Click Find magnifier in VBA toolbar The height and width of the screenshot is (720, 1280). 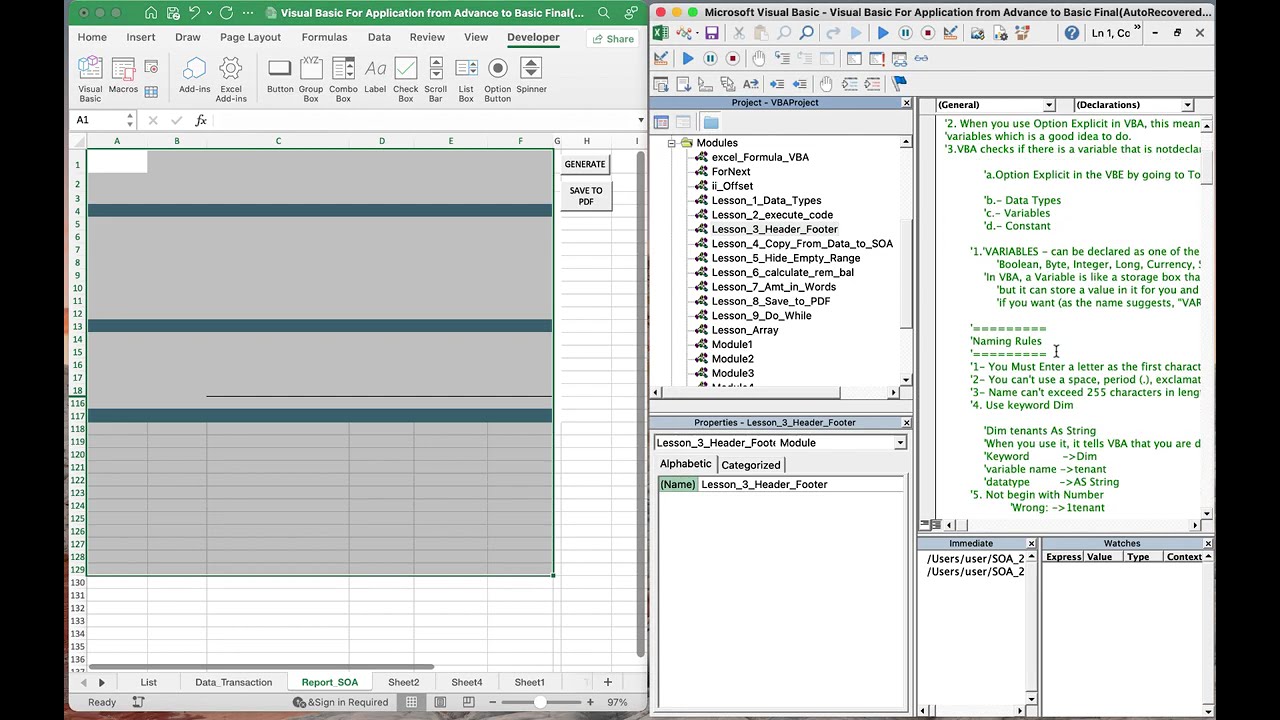tap(806, 33)
